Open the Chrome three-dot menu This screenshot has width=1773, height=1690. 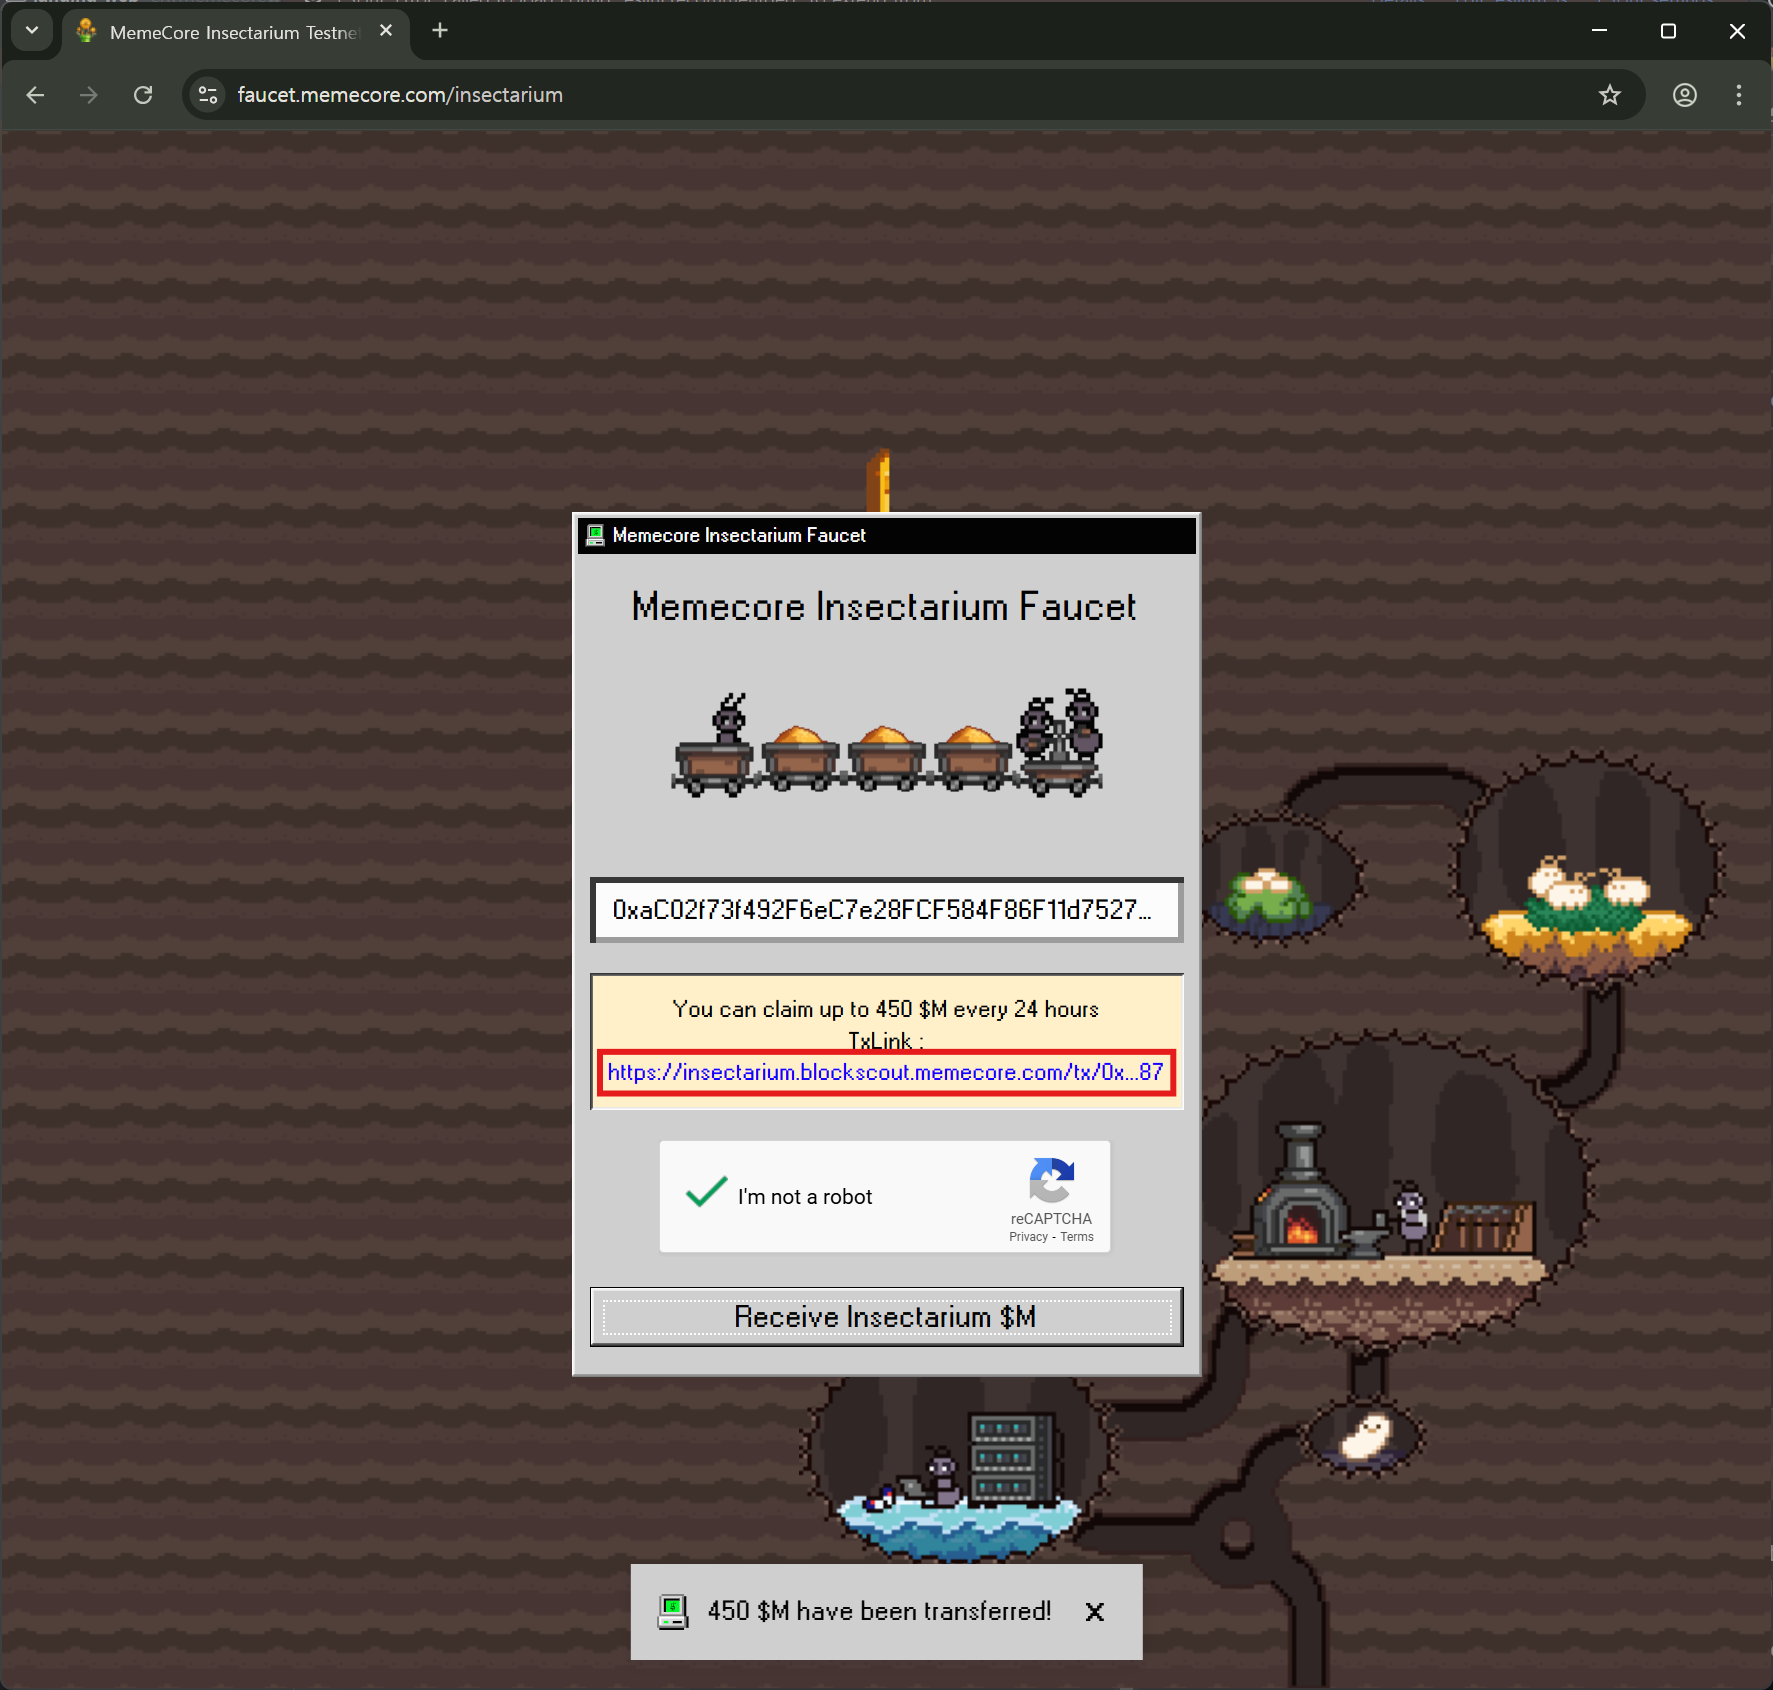1738,95
